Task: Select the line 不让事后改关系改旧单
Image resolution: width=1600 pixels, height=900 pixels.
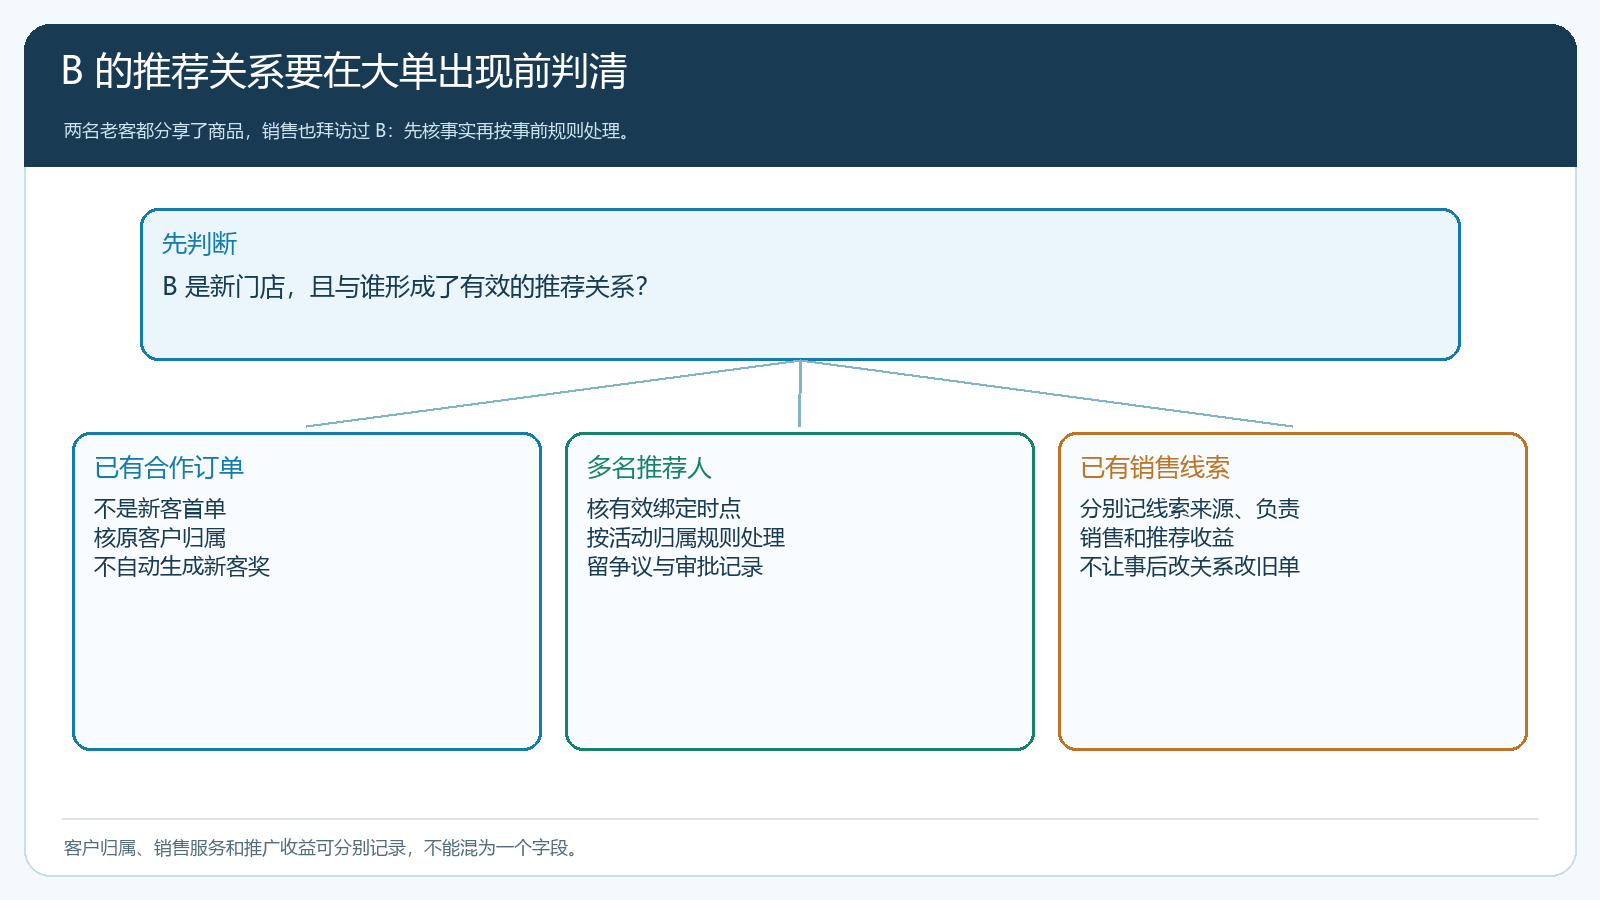Action: (1190, 566)
